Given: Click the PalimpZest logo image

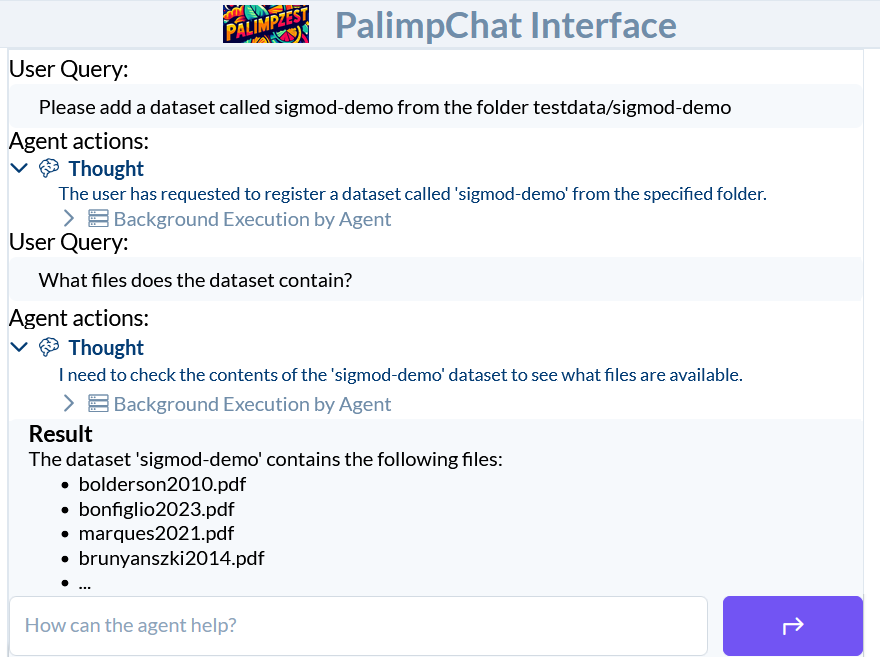Looking at the screenshot, I should 265,24.
